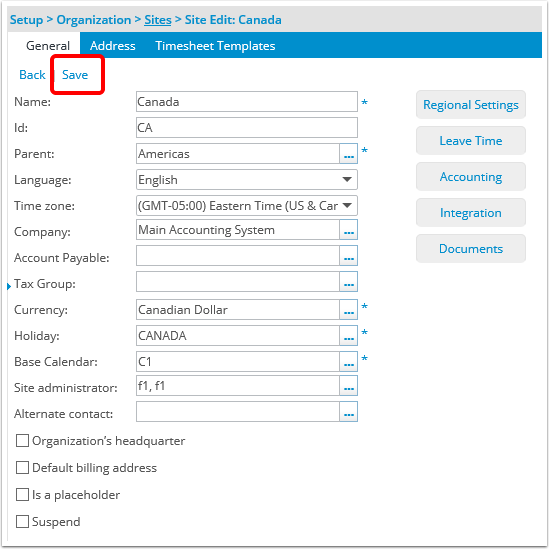Screen dimensions: 549x549
Task: Open the Regional Settings button
Action: pos(471,105)
